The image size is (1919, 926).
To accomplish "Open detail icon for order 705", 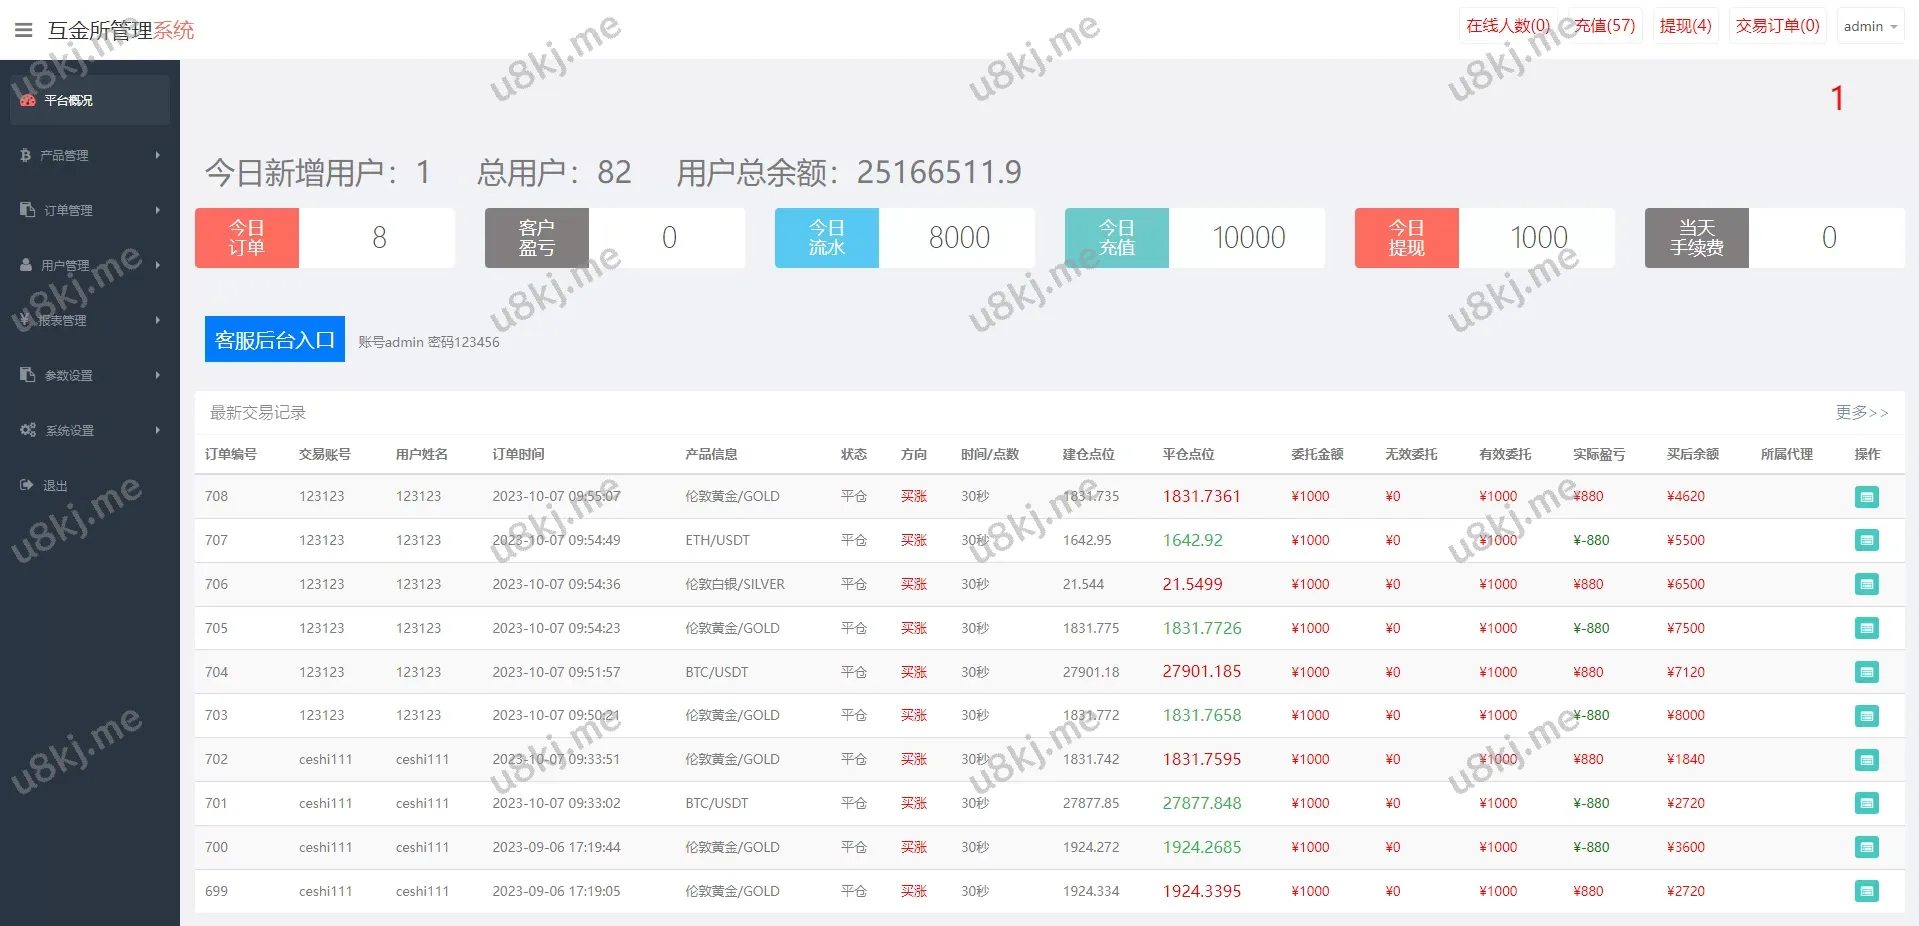I will tap(1866, 628).
